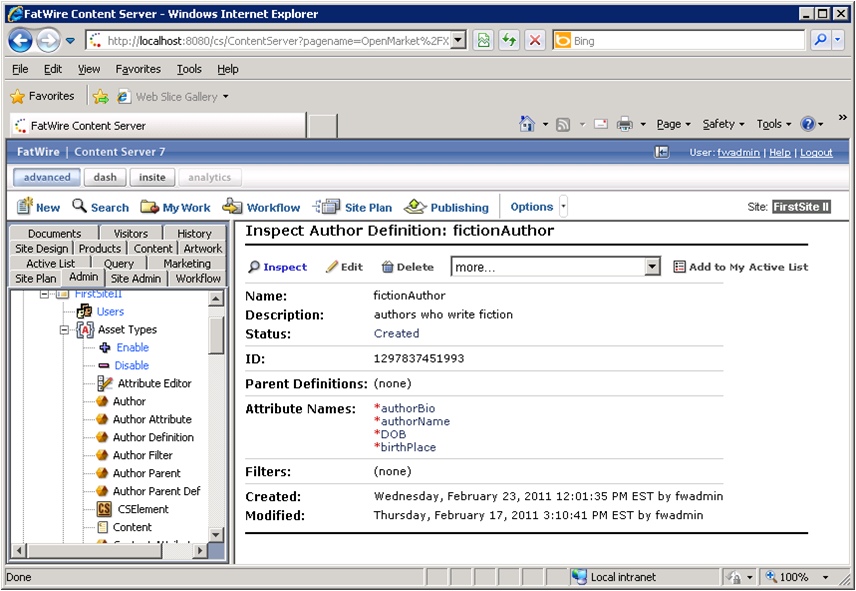Image resolution: width=856 pixels, height=591 pixels.
Task: Select the Author Parent Def tree item
Action: tap(157, 491)
